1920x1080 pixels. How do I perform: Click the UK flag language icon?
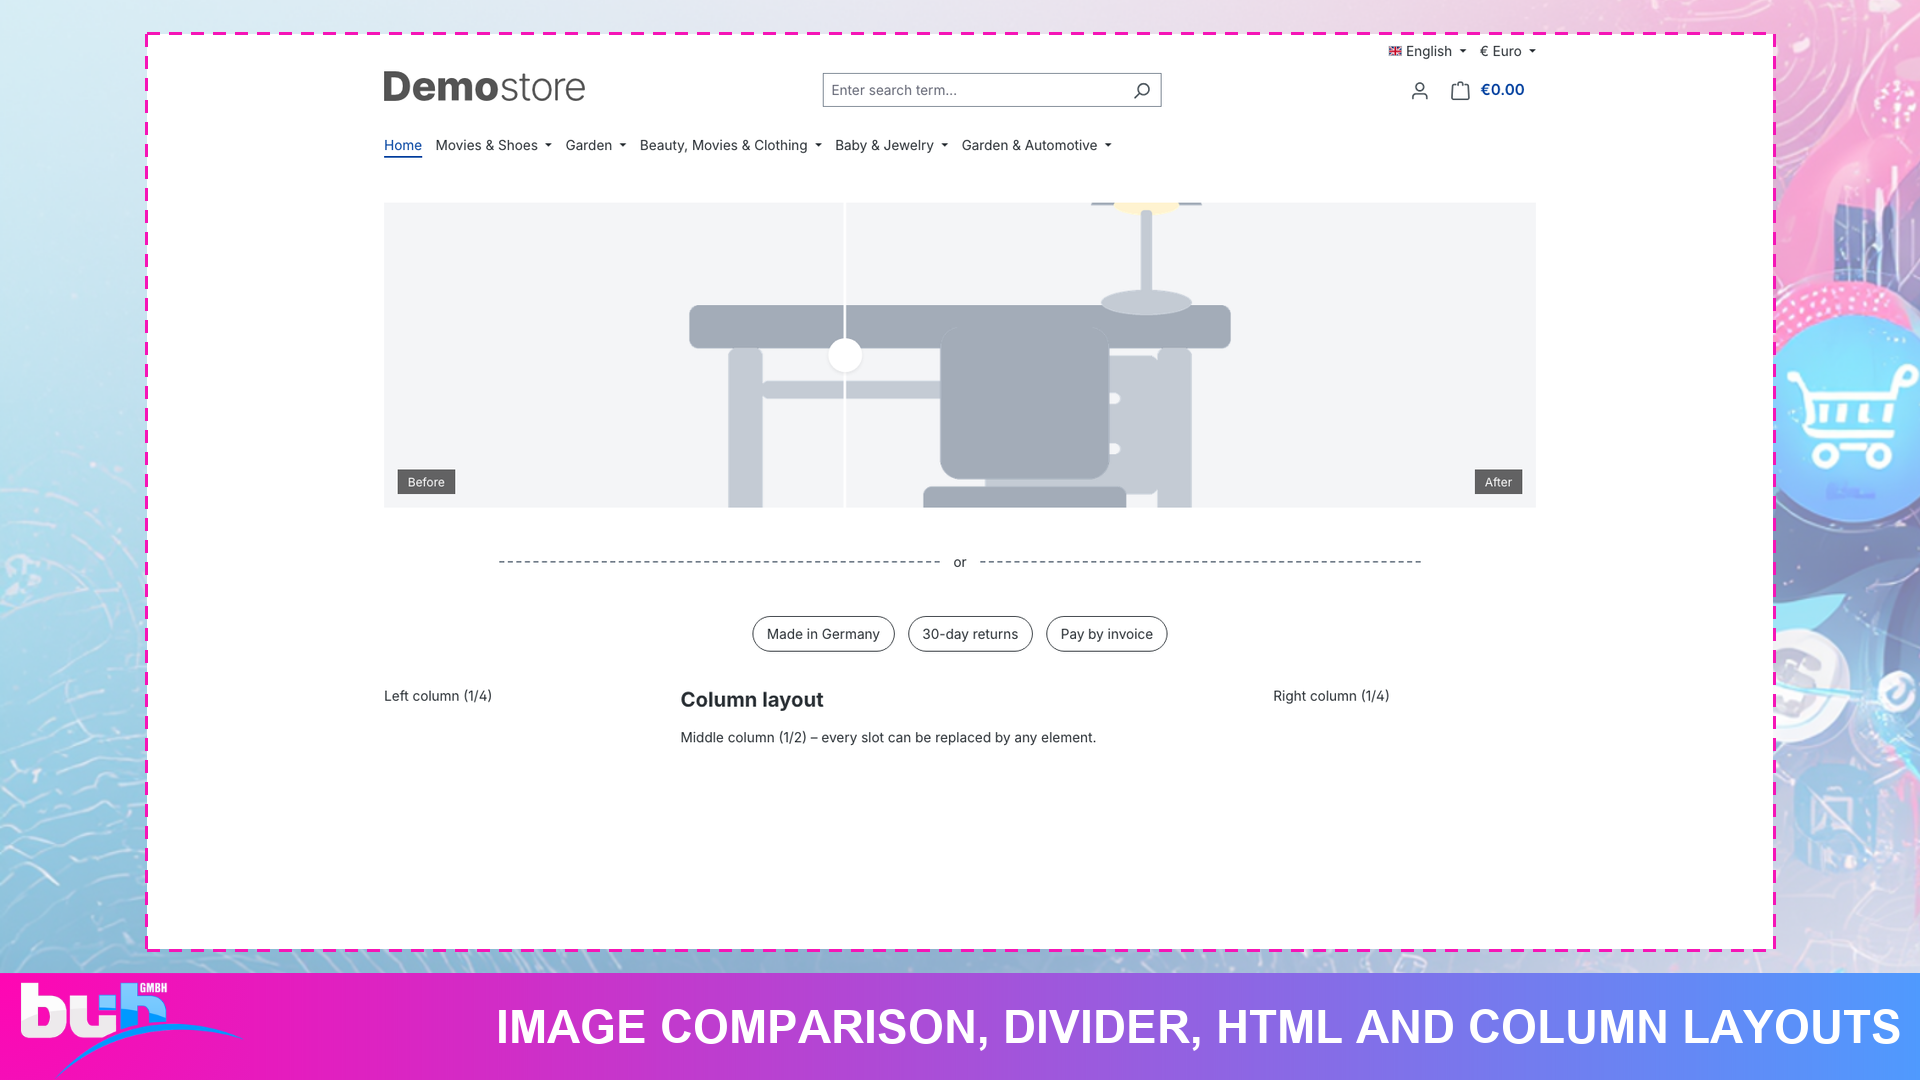(x=1394, y=51)
